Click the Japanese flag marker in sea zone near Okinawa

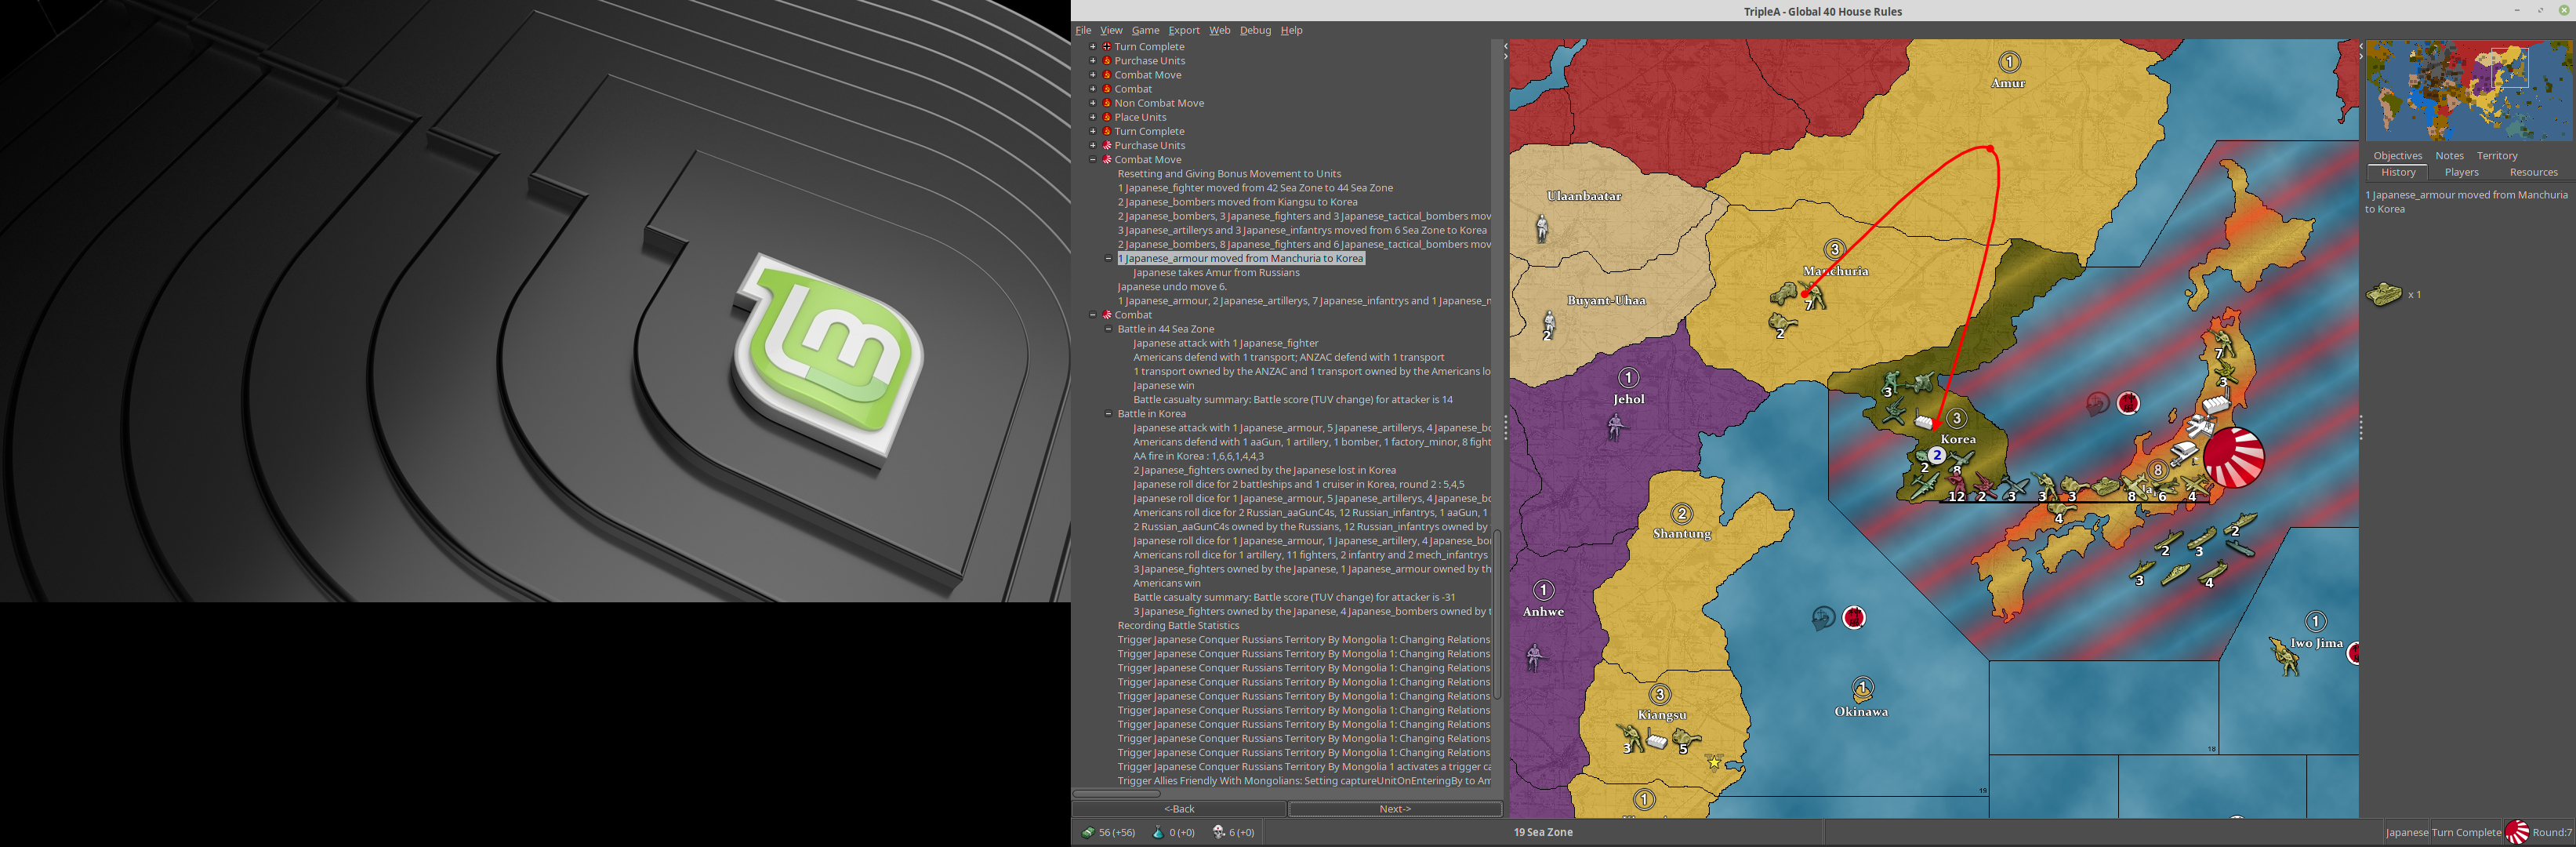point(1854,618)
